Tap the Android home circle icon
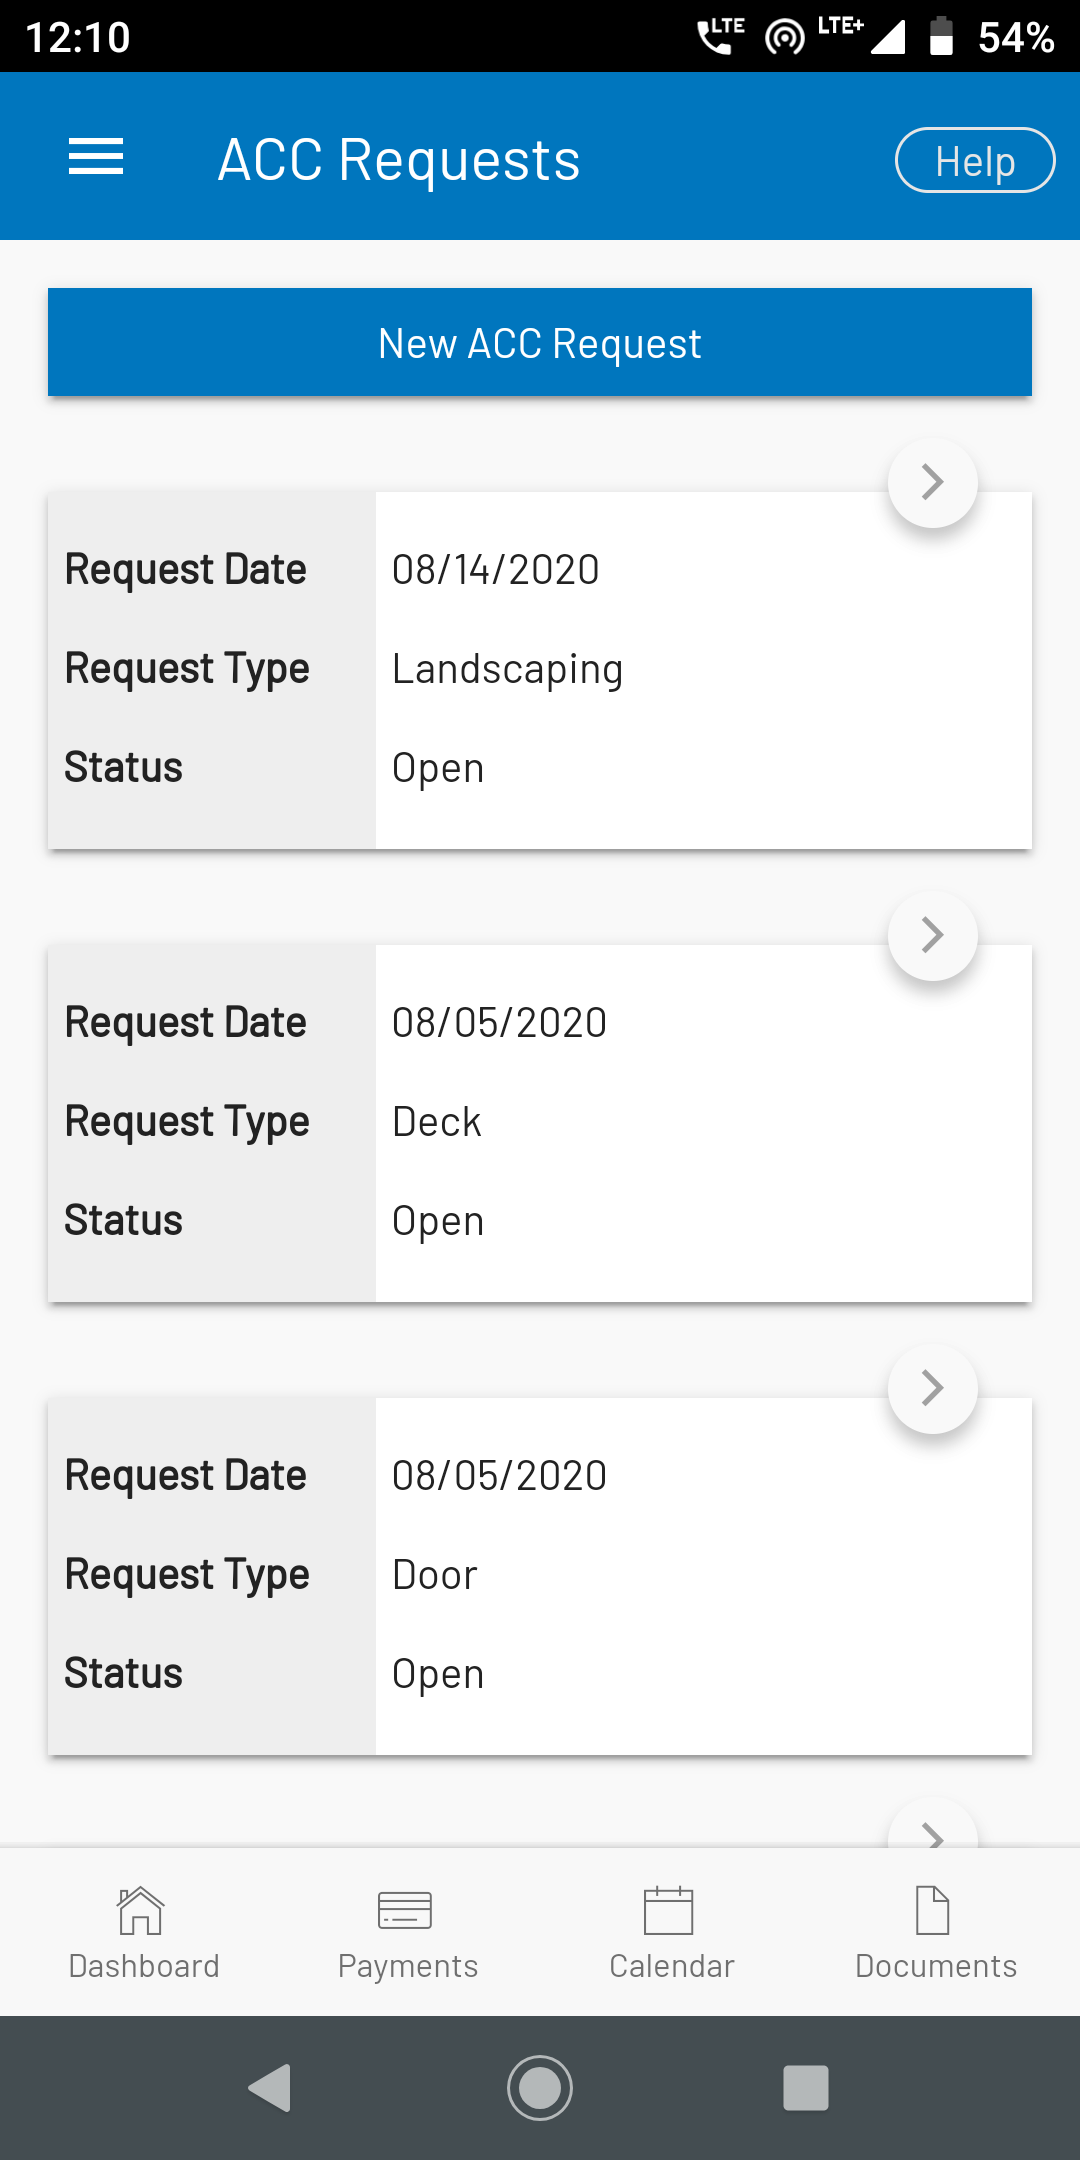The image size is (1080, 2160). click(x=540, y=2088)
